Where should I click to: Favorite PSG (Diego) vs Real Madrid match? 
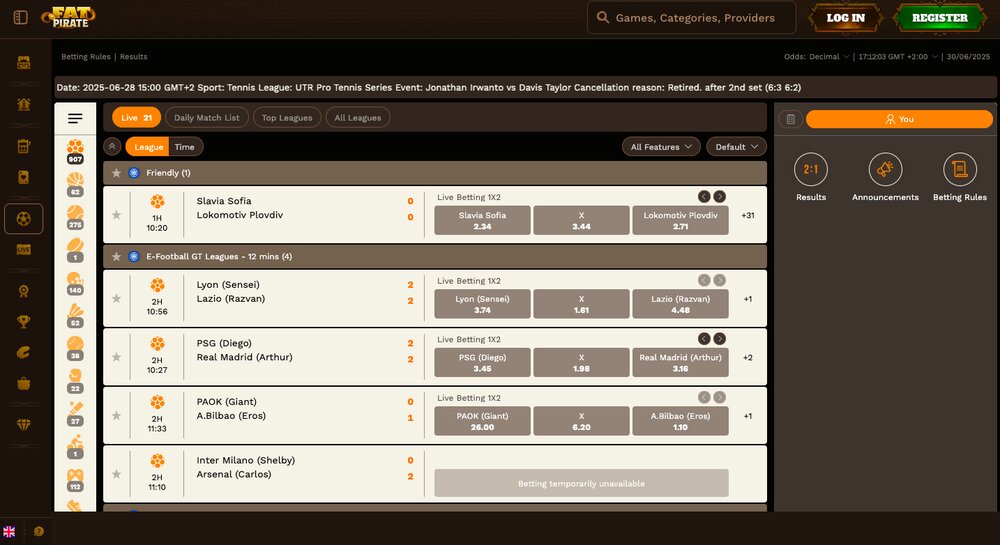[117, 357]
